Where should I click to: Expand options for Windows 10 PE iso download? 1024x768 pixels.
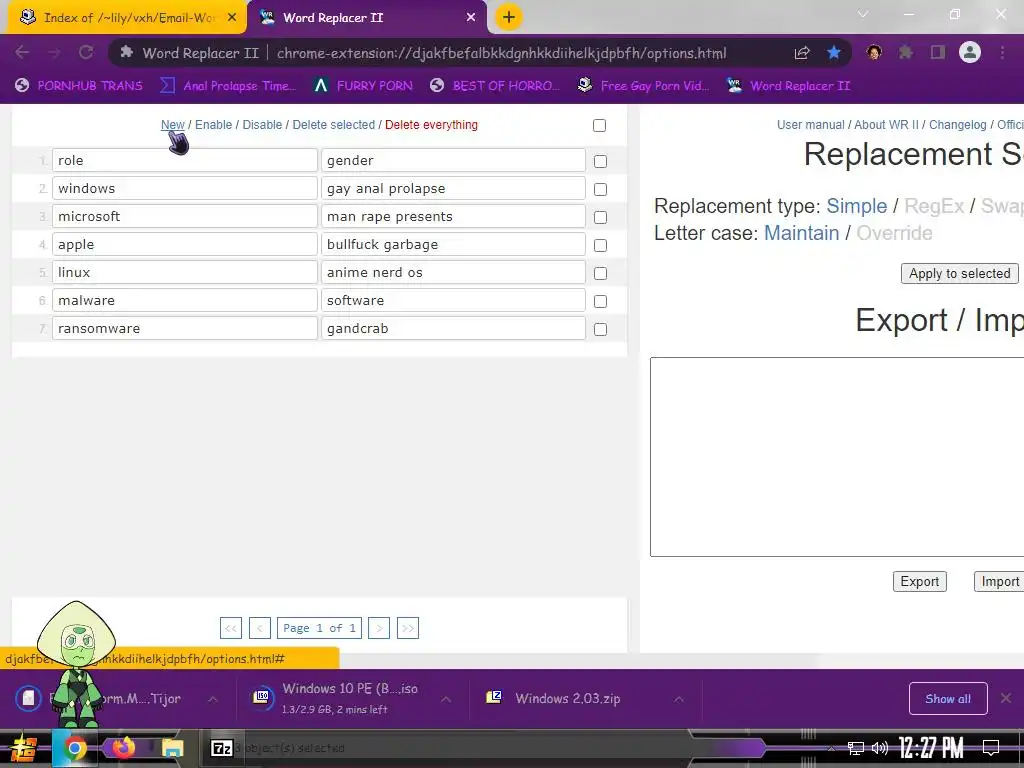[x=446, y=699]
